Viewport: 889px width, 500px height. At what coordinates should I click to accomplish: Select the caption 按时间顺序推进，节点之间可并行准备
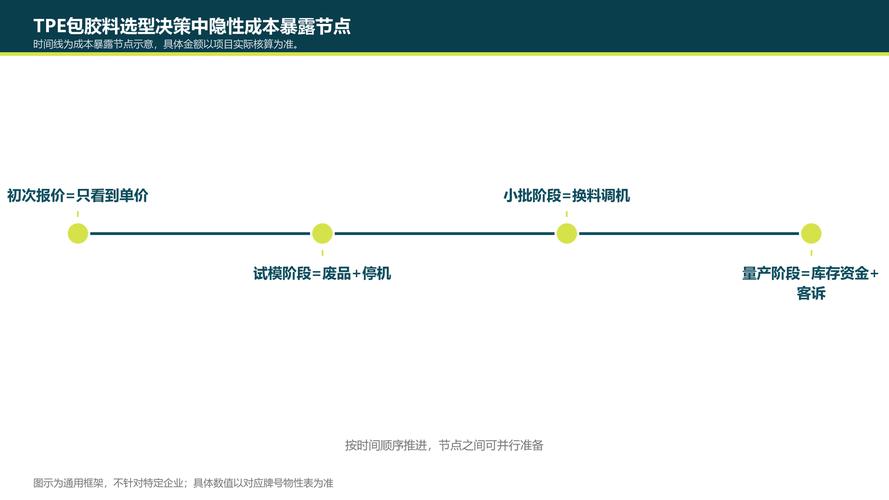444,446
